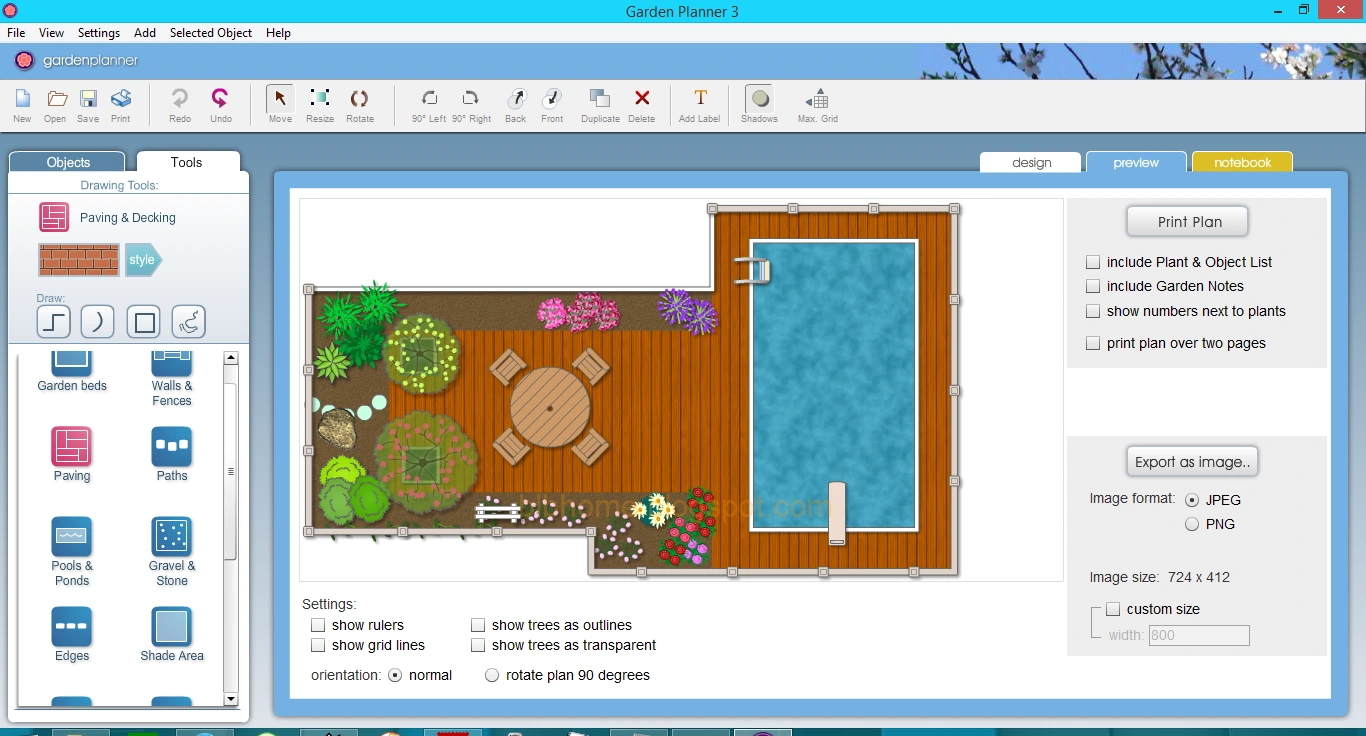Choose the Garden beds tool
Viewport: 1366px width, 736px height.
(x=72, y=371)
